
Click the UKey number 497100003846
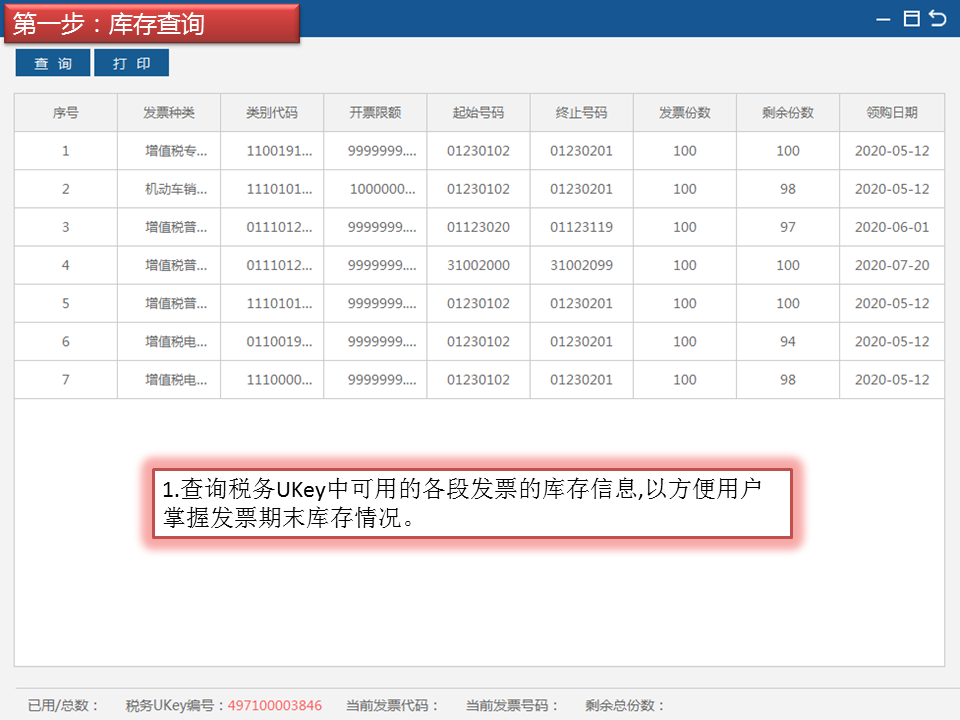275,705
